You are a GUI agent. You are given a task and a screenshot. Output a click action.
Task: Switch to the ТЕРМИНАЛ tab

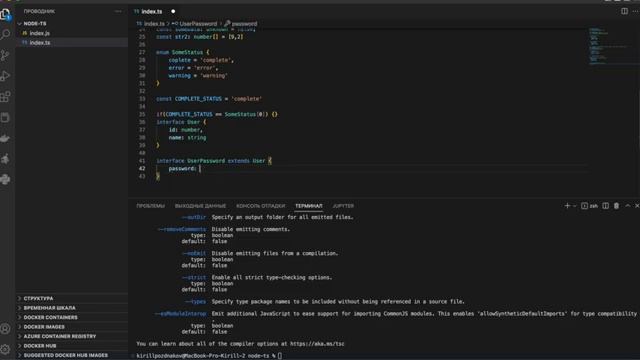309,206
